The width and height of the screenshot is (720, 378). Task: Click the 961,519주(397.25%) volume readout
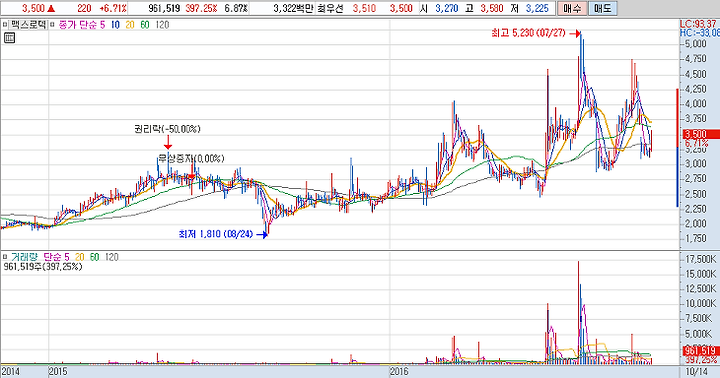coord(42,266)
